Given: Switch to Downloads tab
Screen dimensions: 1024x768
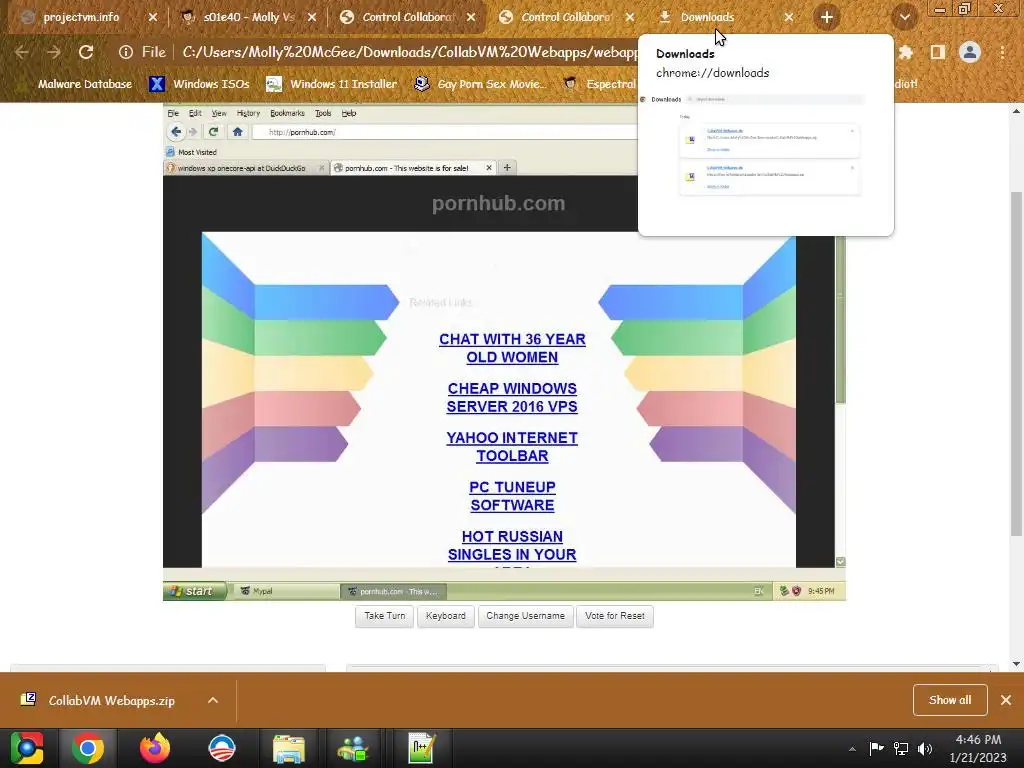Looking at the screenshot, I should (x=707, y=17).
